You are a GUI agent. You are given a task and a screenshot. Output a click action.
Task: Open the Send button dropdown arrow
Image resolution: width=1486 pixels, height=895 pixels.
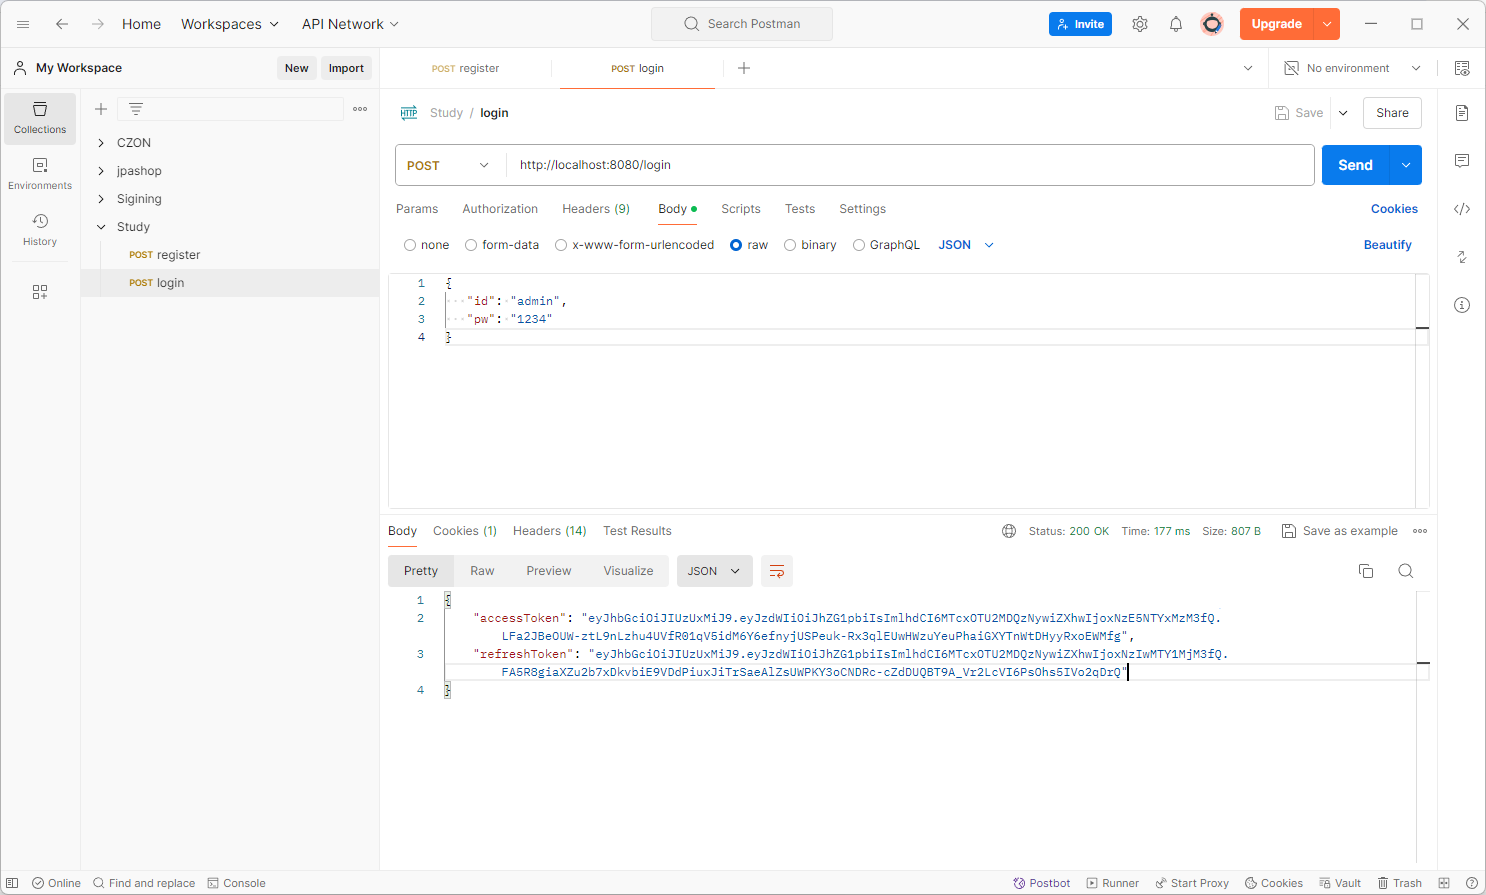[1406, 165]
